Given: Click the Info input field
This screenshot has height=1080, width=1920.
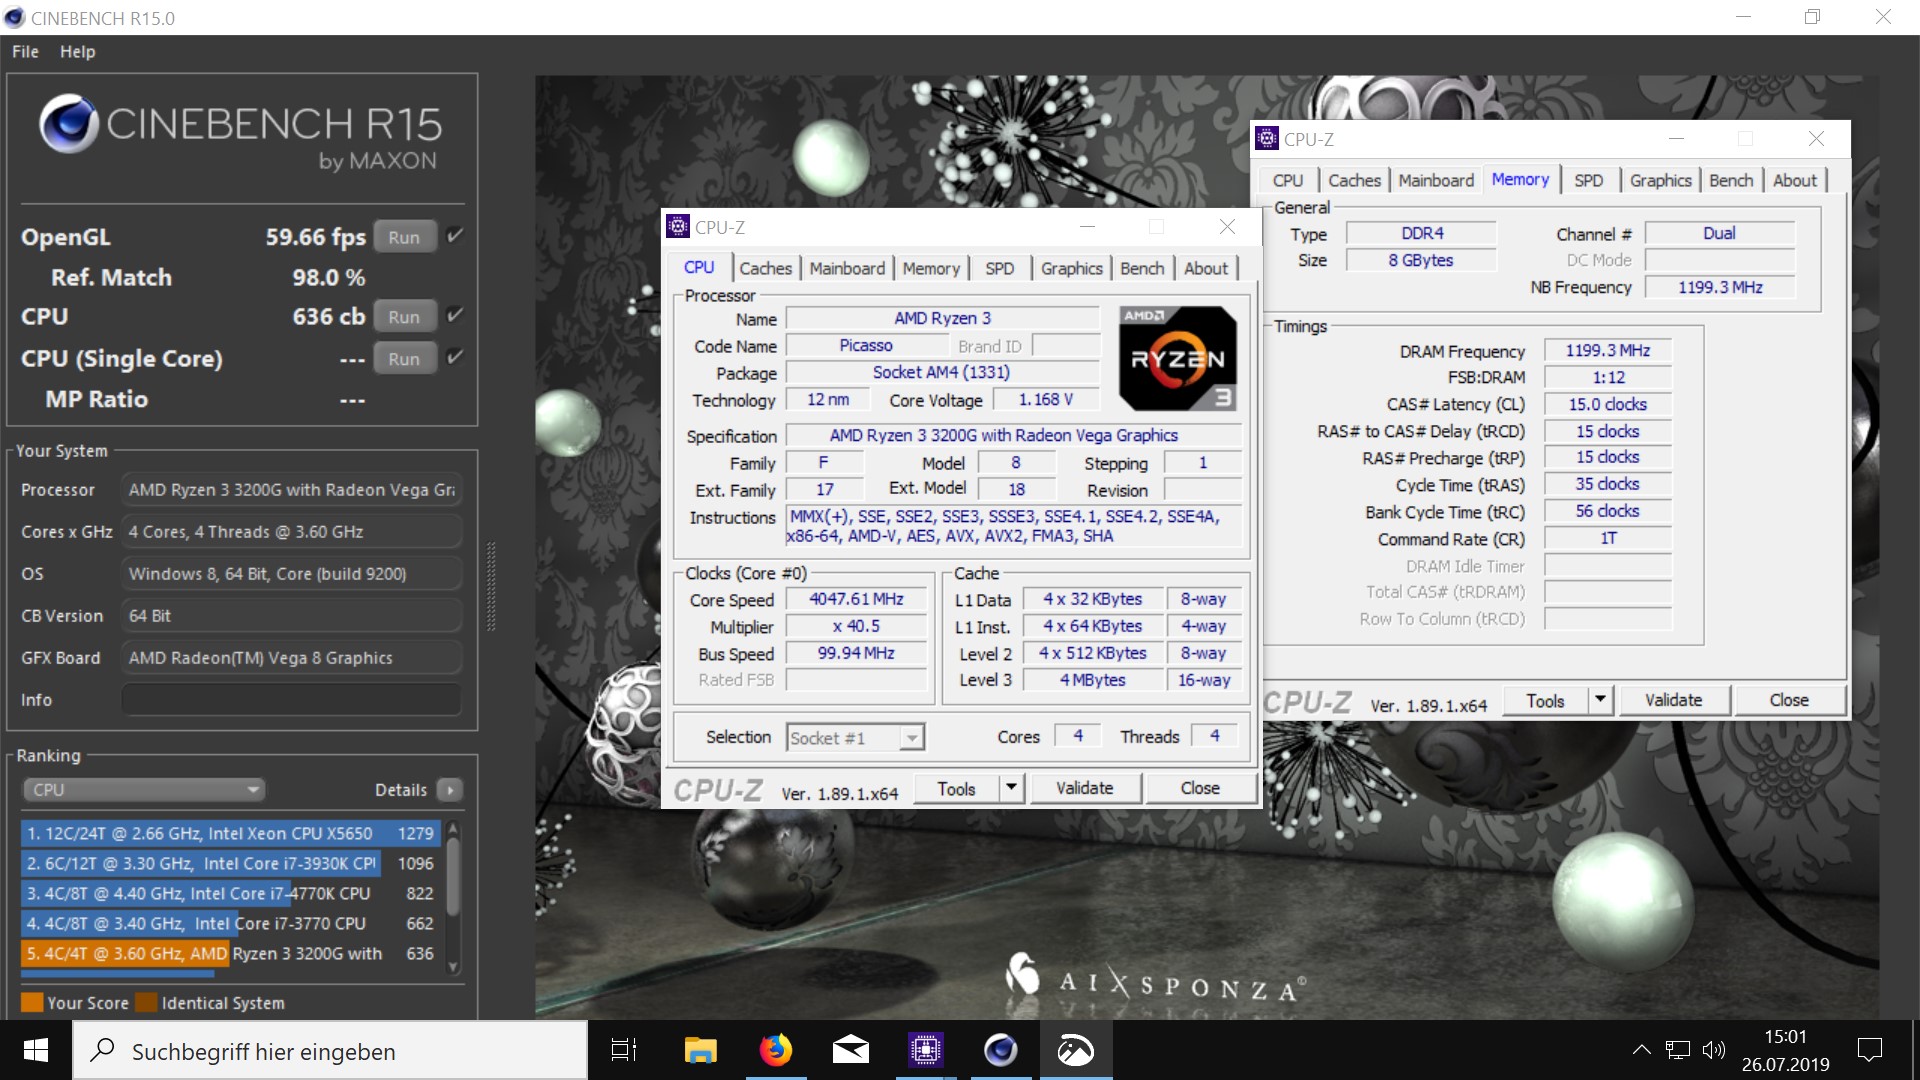Looking at the screenshot, I should click(292, 700).
